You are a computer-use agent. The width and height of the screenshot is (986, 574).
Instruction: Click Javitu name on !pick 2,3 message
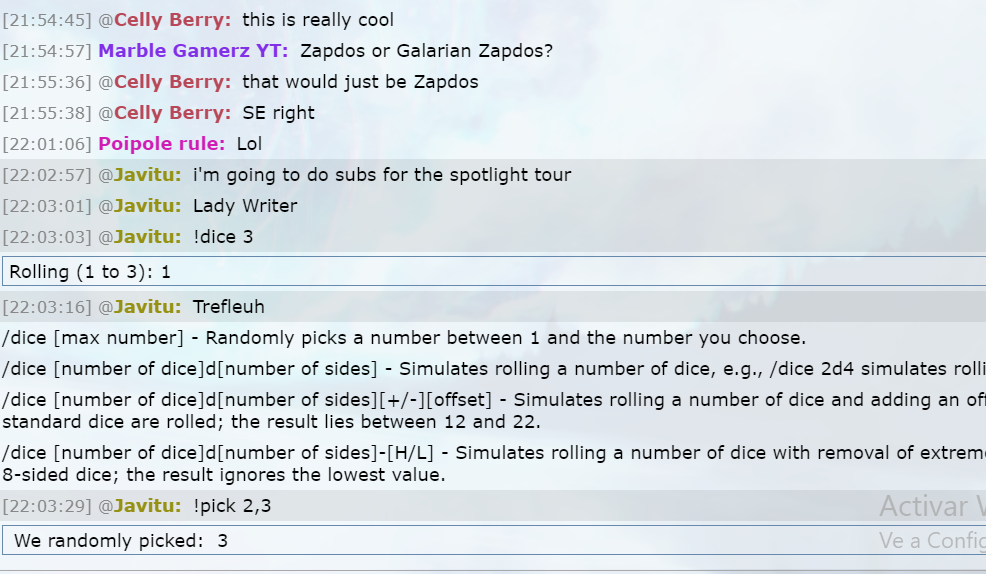point(147,505)
